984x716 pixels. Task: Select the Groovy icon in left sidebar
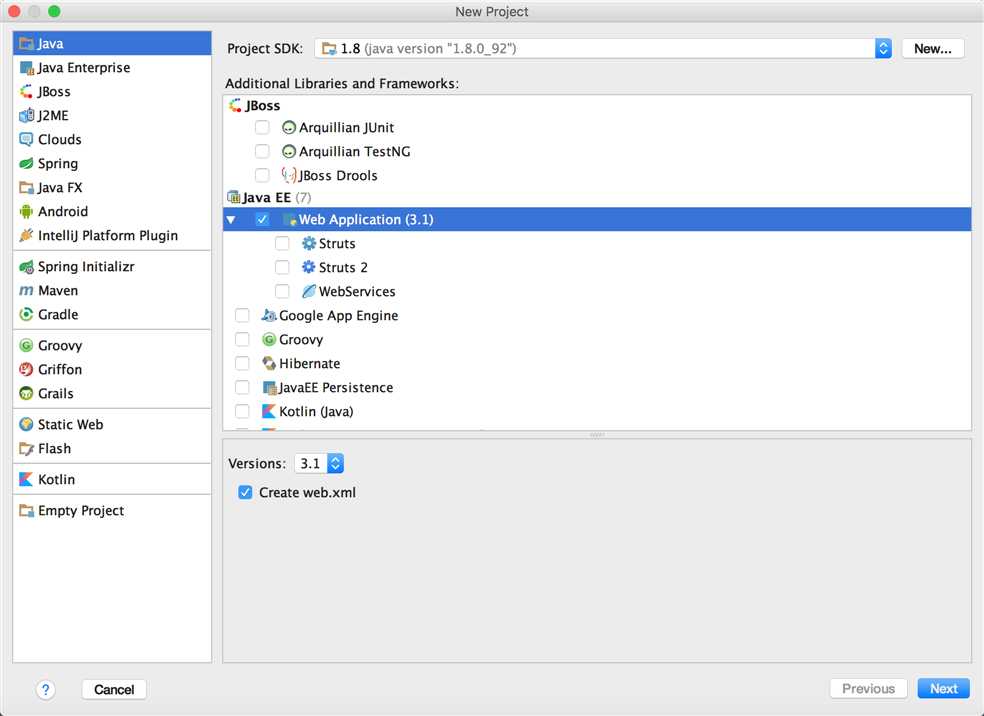point(26,346)
